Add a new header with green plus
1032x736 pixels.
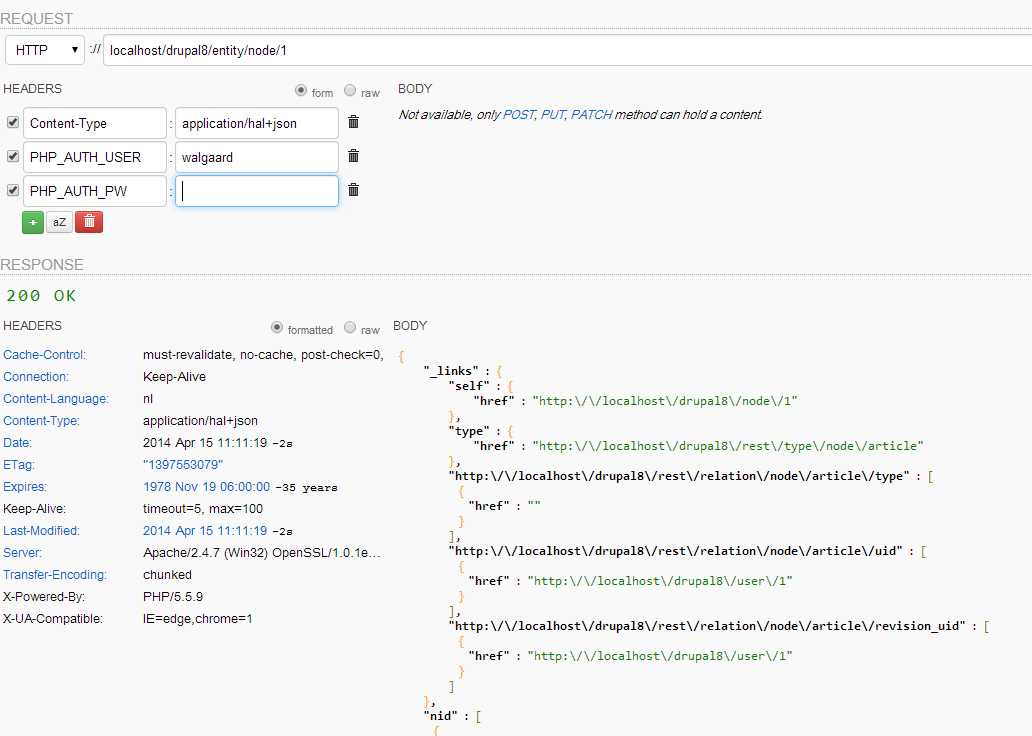pyautogui.click(x=33, y=223)
